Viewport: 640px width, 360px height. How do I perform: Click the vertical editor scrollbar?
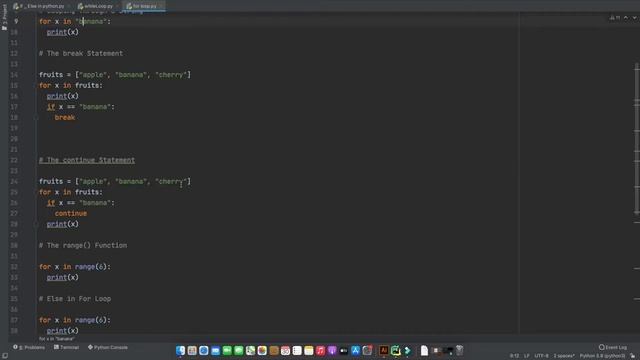coord(637,139)
